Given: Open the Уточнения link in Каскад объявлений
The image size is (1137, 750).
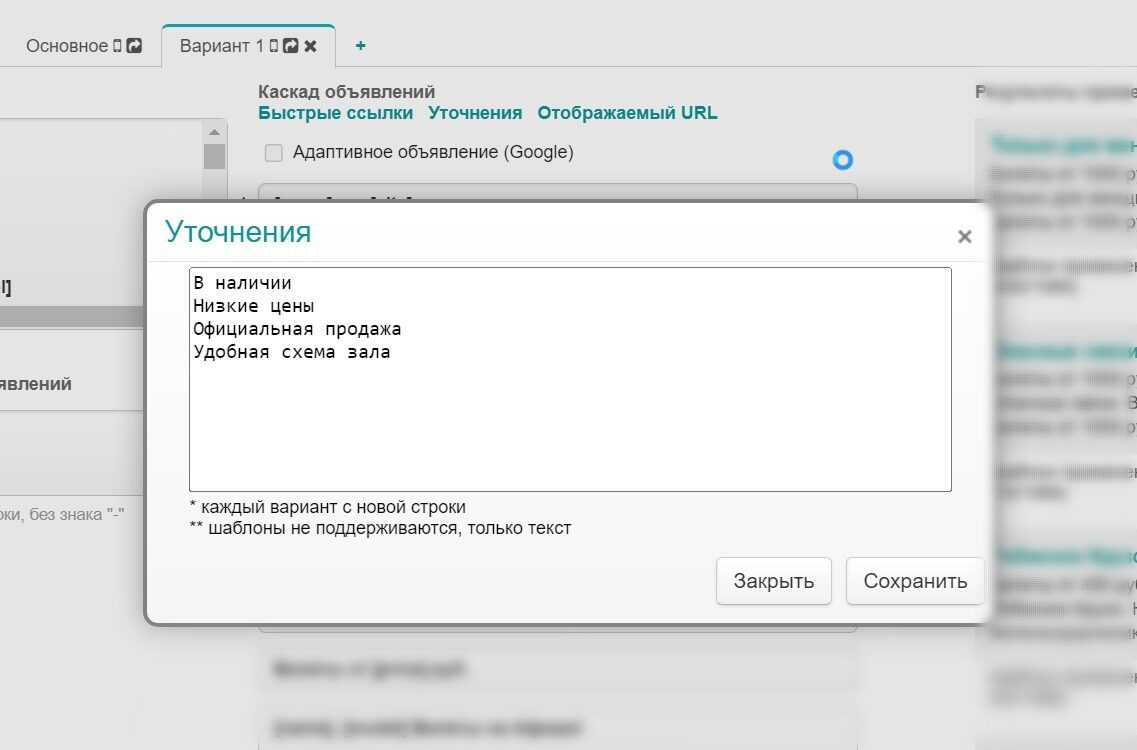Looking at the screenshot, I should coord(475,113).
